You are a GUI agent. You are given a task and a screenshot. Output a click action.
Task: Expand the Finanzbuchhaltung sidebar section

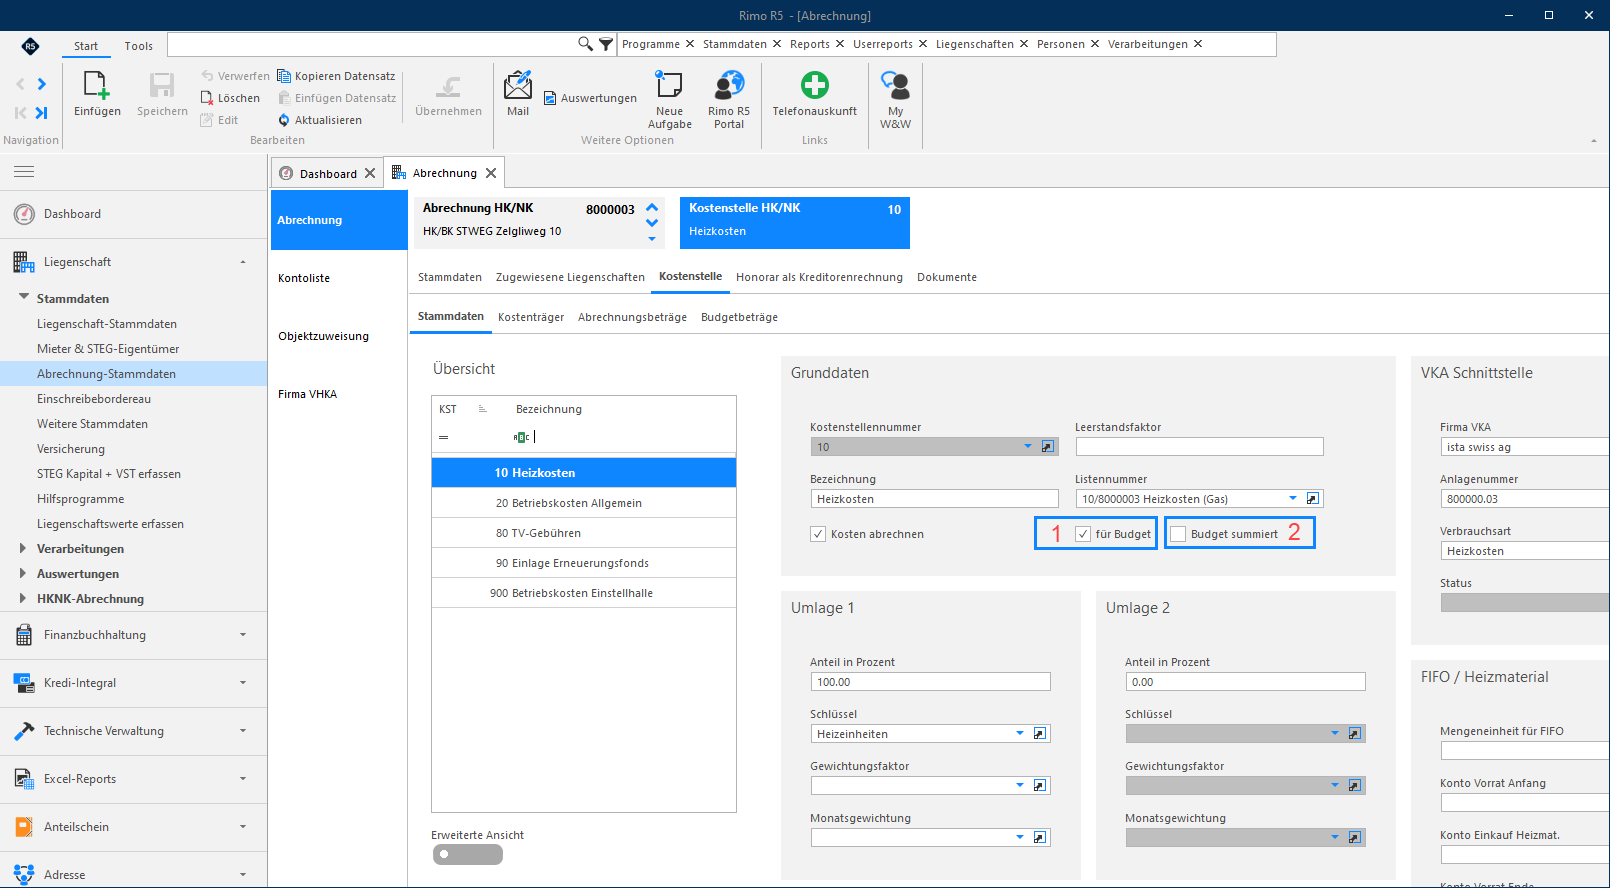tap(133, 635)
